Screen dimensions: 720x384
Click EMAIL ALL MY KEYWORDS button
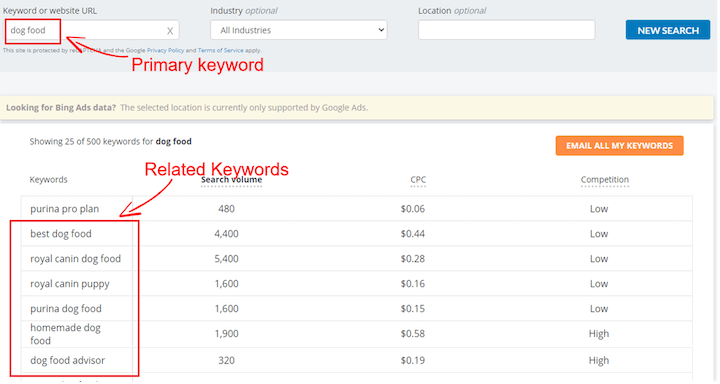tap(619, 146)
